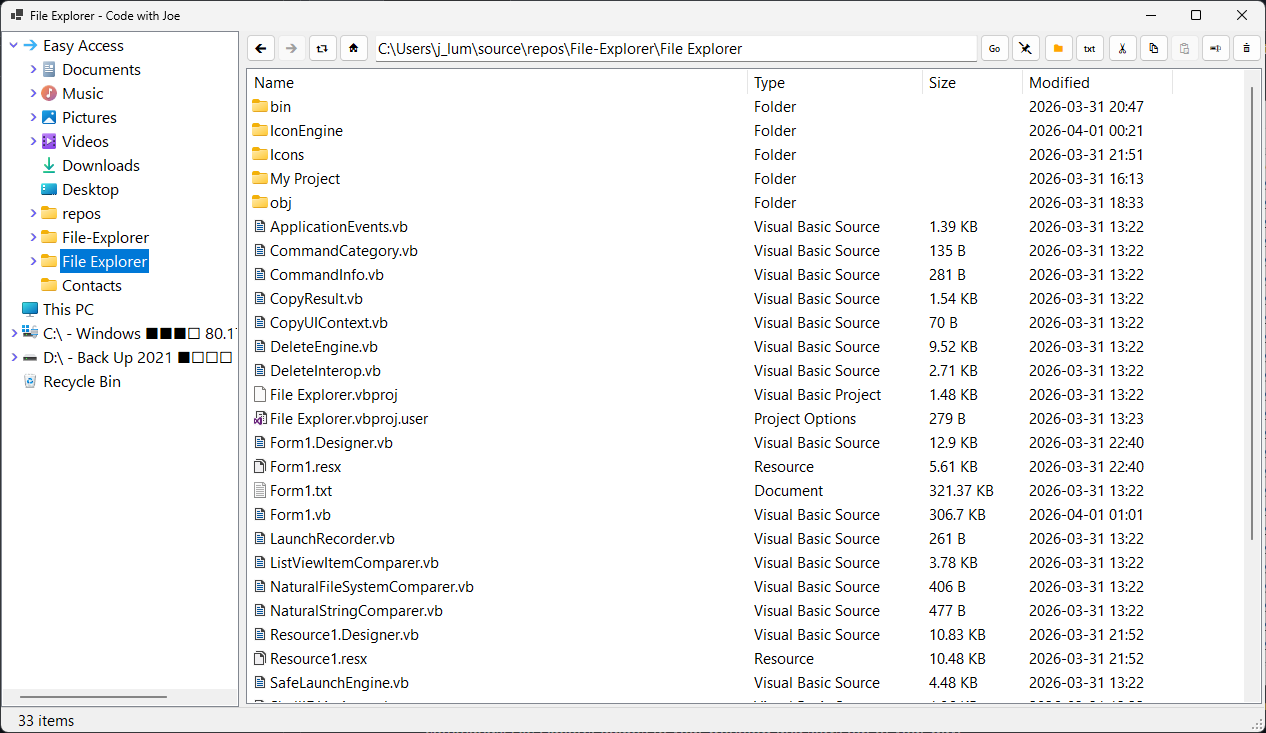Copy the selected file
The width and height of the screenshot is (1266, 733).
pyautogui.click(x=1151, y=47)
